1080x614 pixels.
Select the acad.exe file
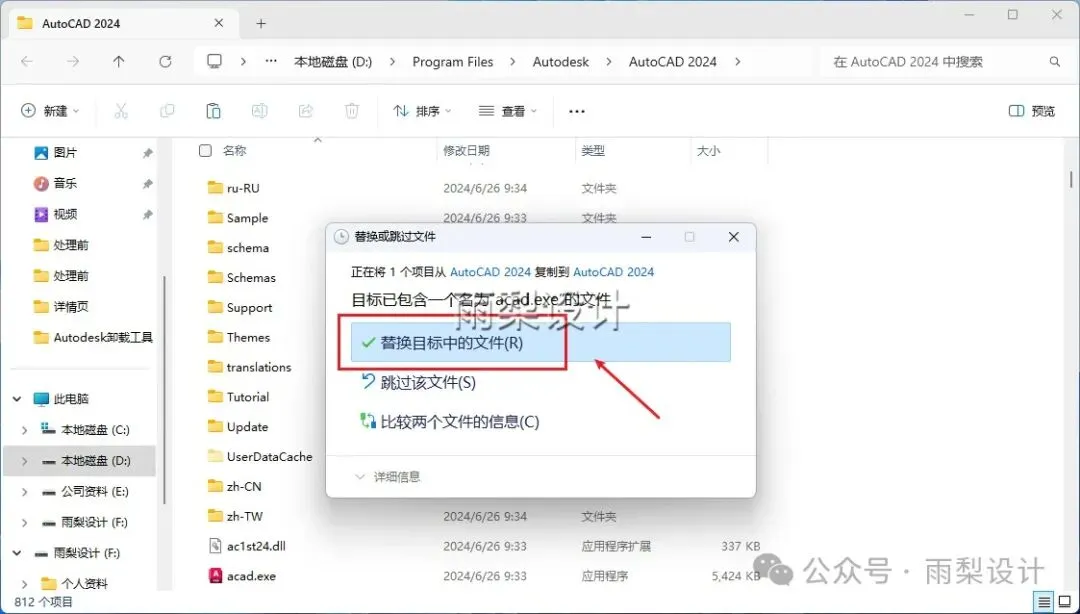(251, 576)
